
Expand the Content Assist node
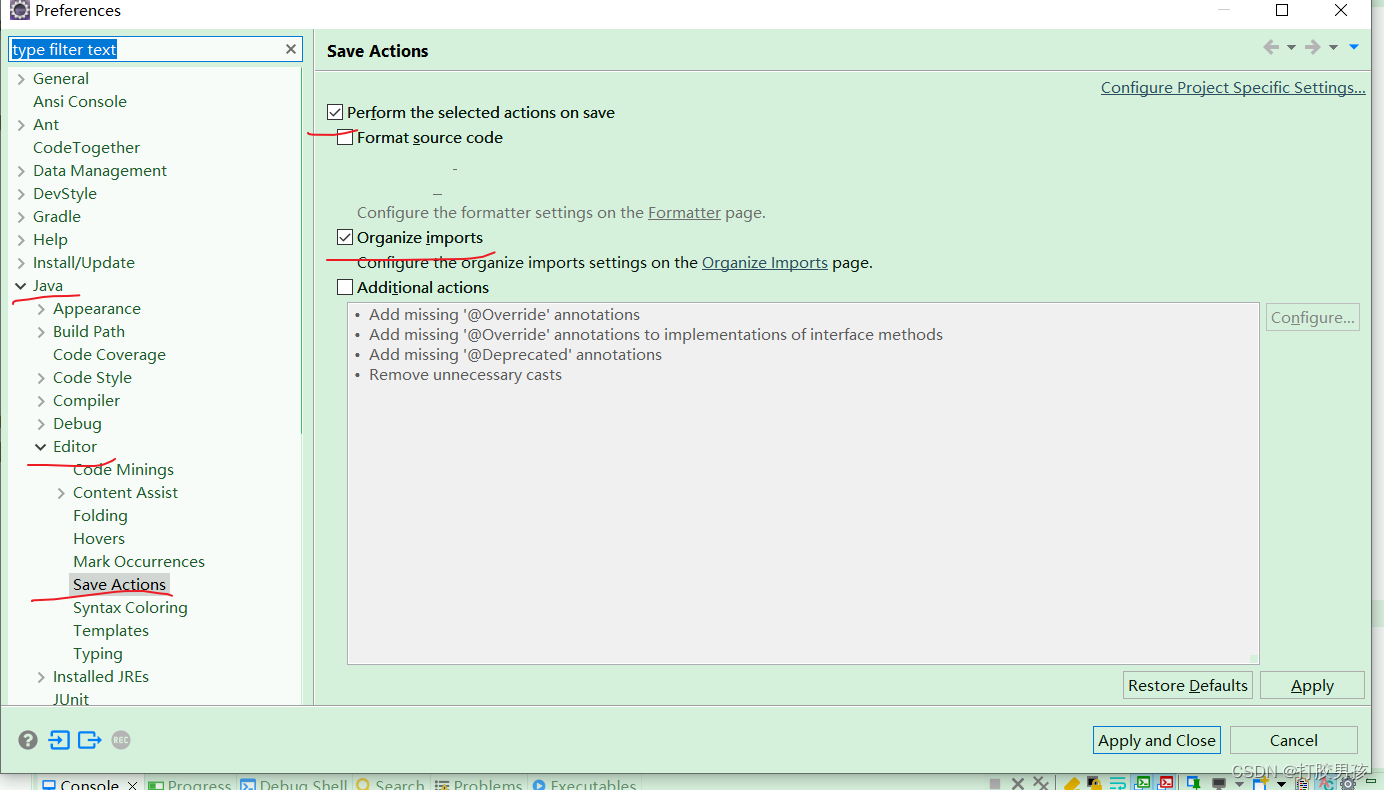point(61,493)
